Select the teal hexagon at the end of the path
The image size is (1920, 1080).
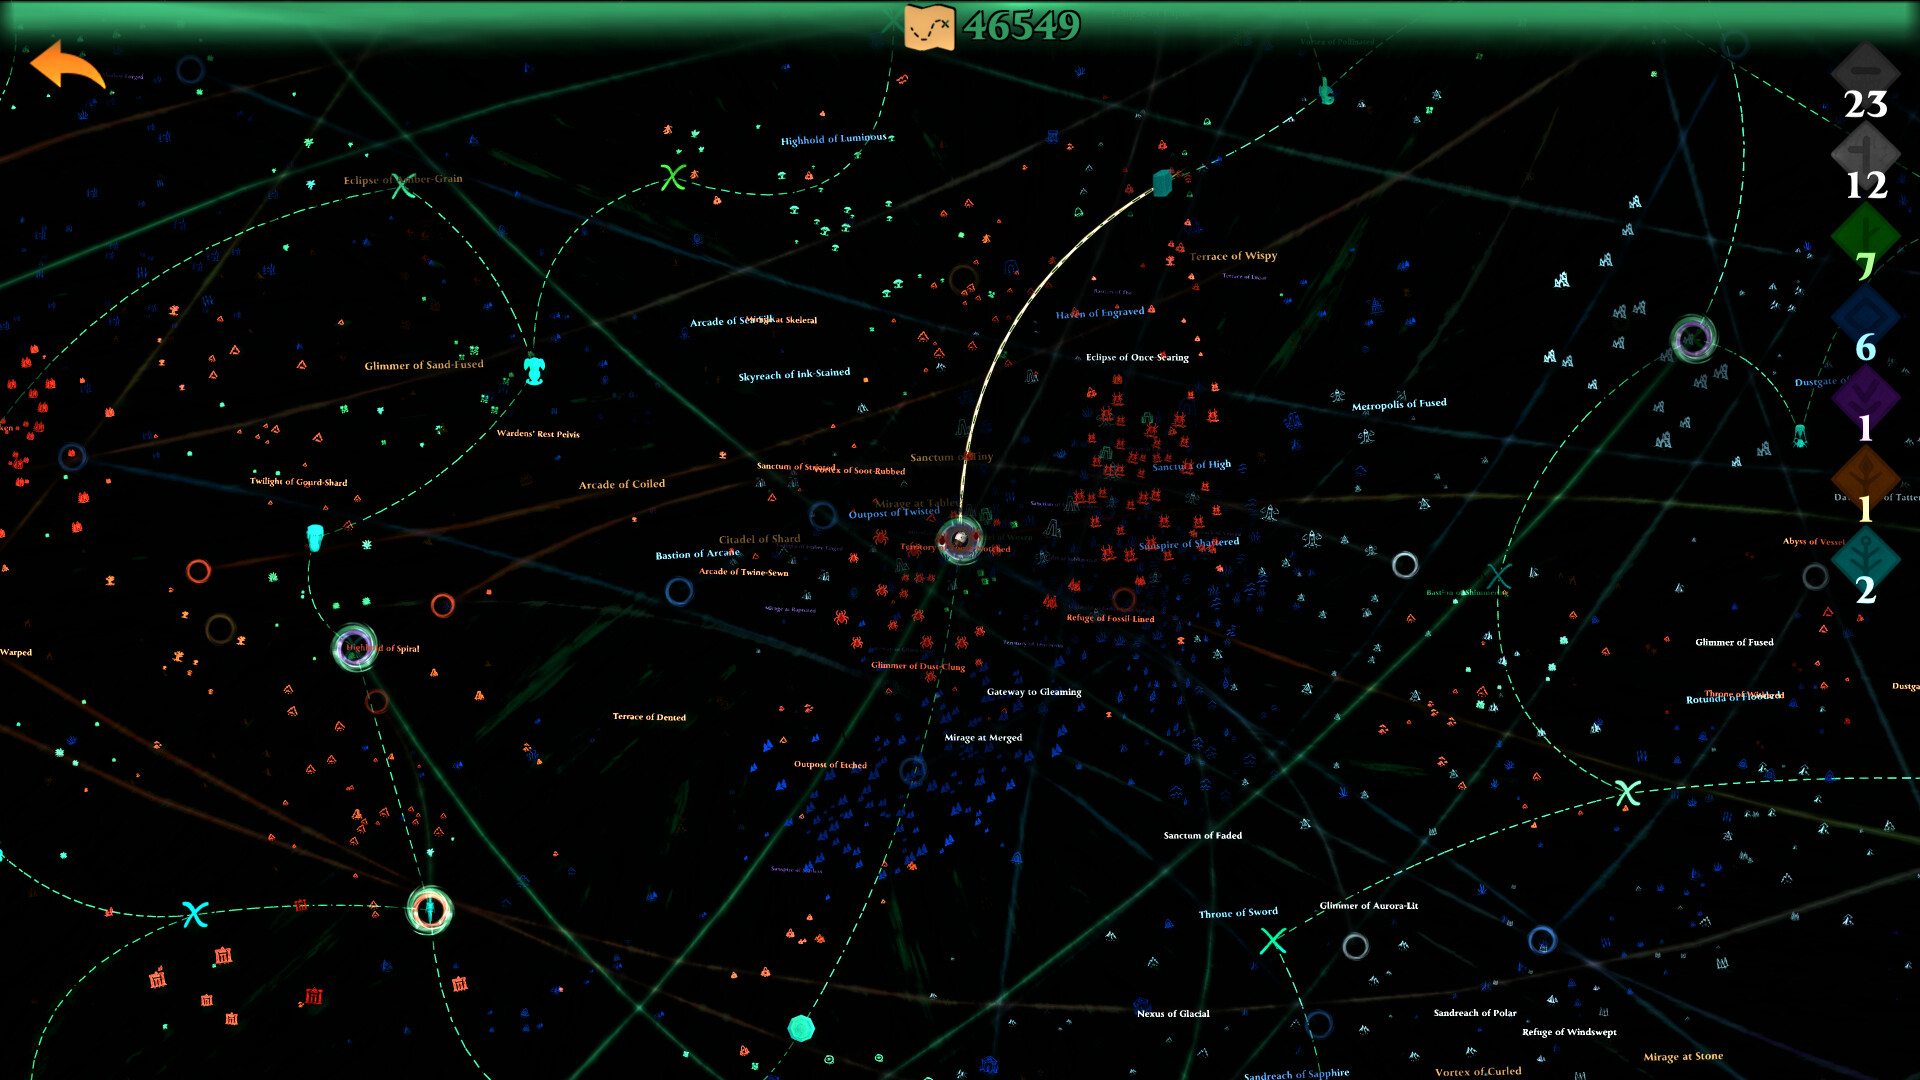pos(1162,185)
